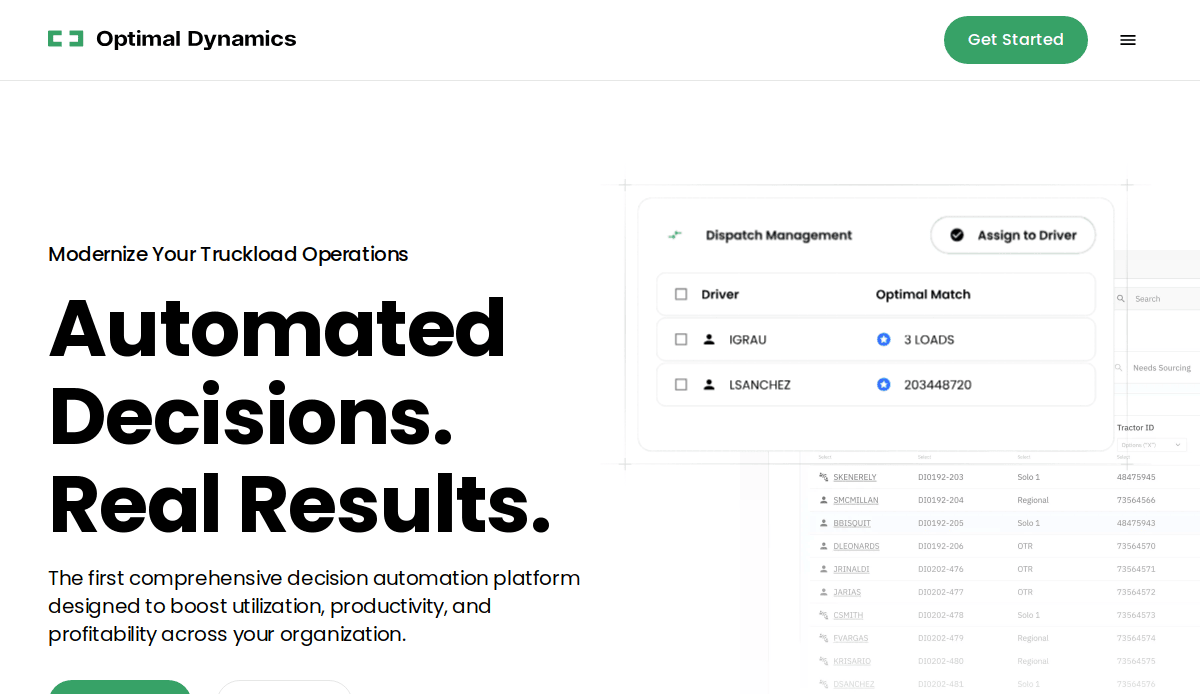Click the Needs Sourcing filter field

pyautogui.click(x=1161, y=368)
